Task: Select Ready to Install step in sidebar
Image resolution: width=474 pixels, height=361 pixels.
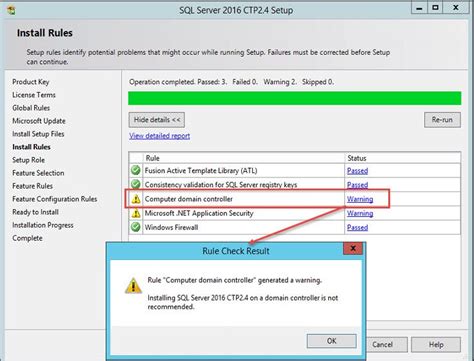Action: point(35,212)
